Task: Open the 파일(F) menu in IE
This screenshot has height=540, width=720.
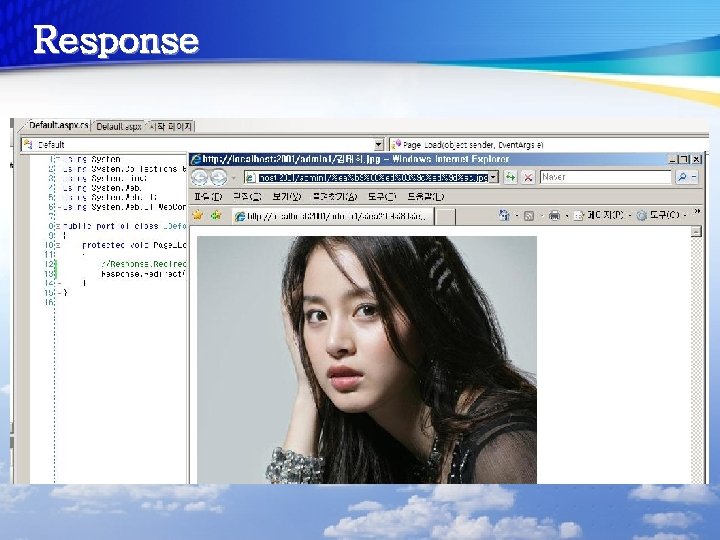Action: coord(208,197)
